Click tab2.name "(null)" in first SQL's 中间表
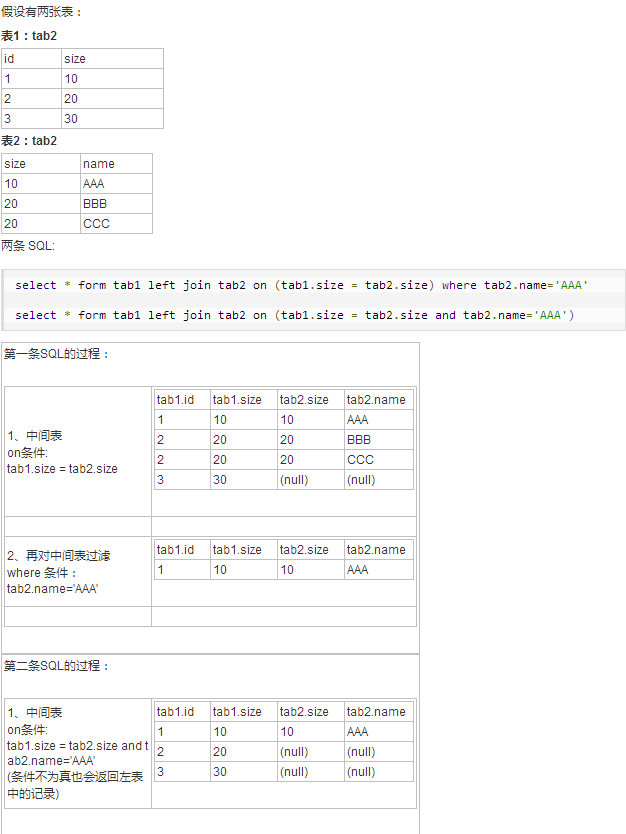The image size is (626, 834). click(x=379, y=480)
